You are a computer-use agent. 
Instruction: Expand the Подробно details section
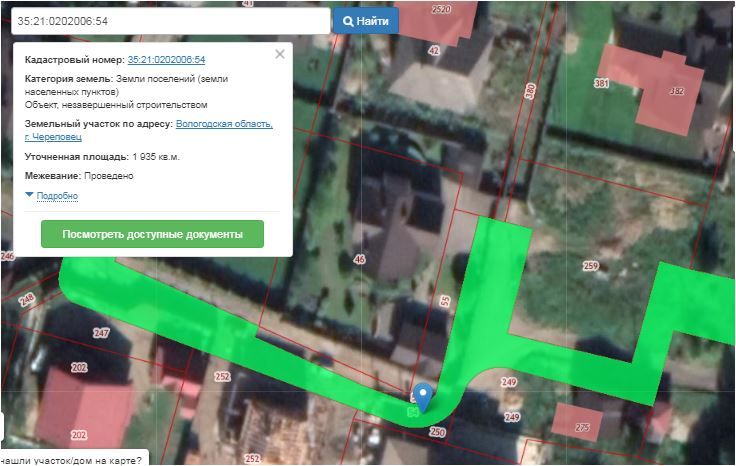pyautogui.click(x=57, y=196)
